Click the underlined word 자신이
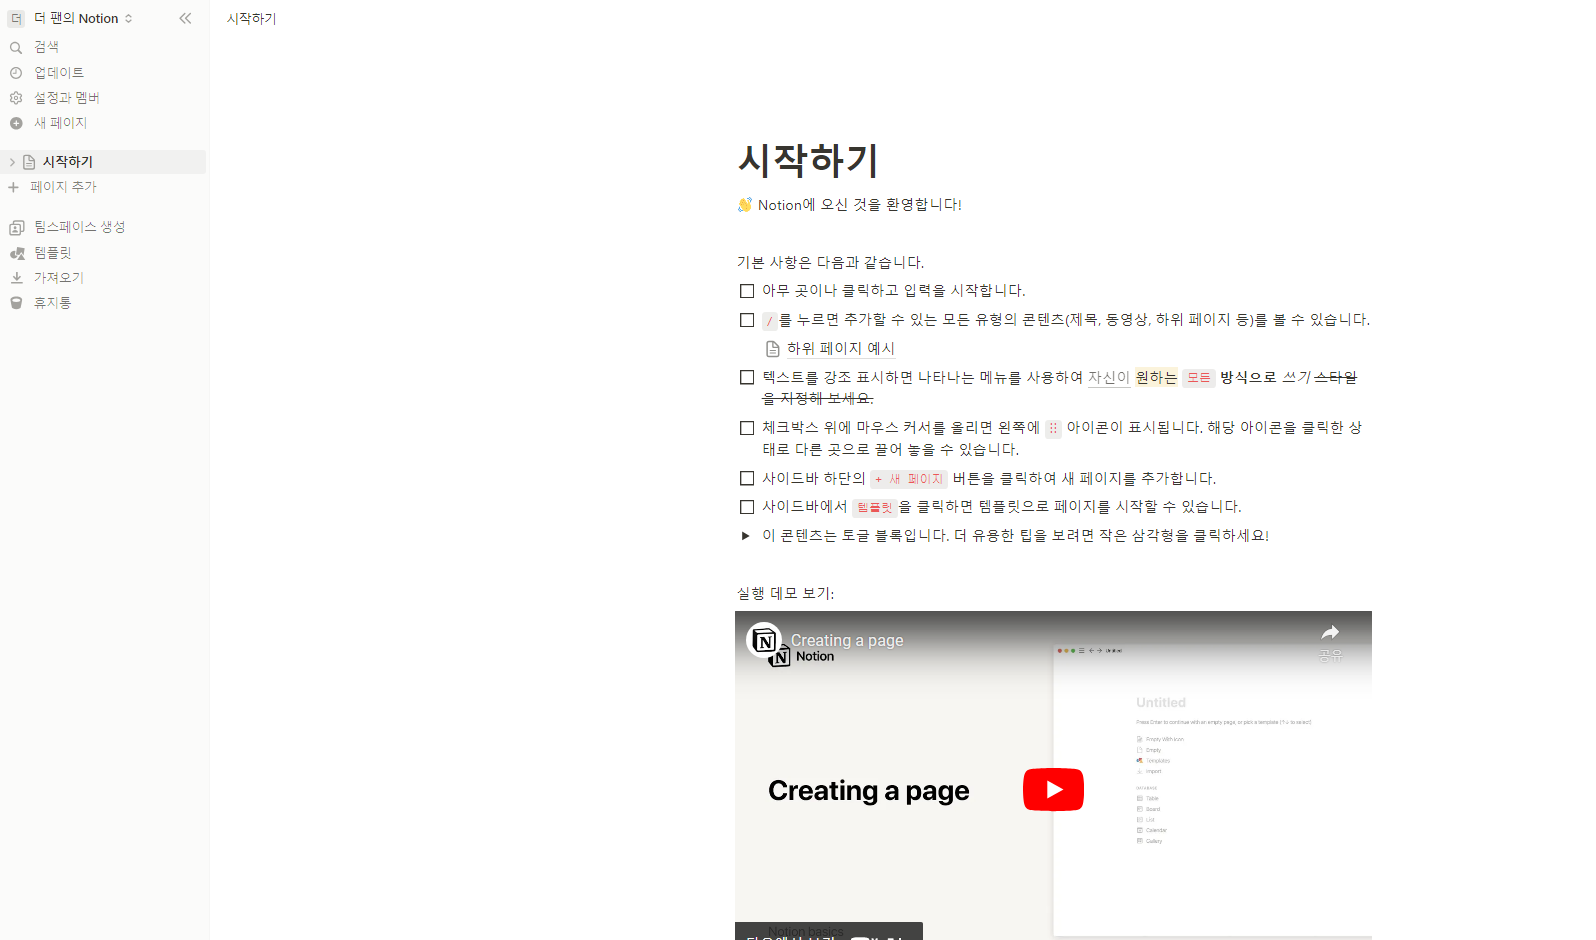The height and width of the screenshot is (940, 1596). [x=1109, y=377]
